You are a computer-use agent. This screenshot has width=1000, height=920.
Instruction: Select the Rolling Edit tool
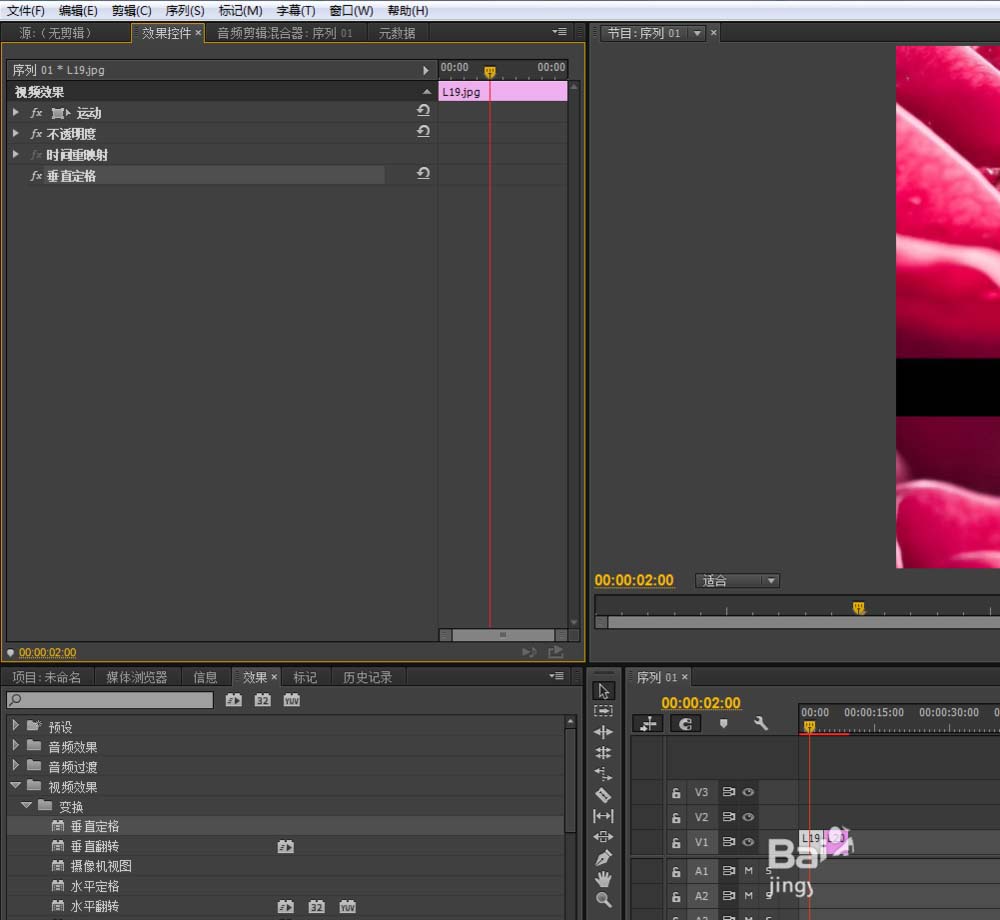603,753
